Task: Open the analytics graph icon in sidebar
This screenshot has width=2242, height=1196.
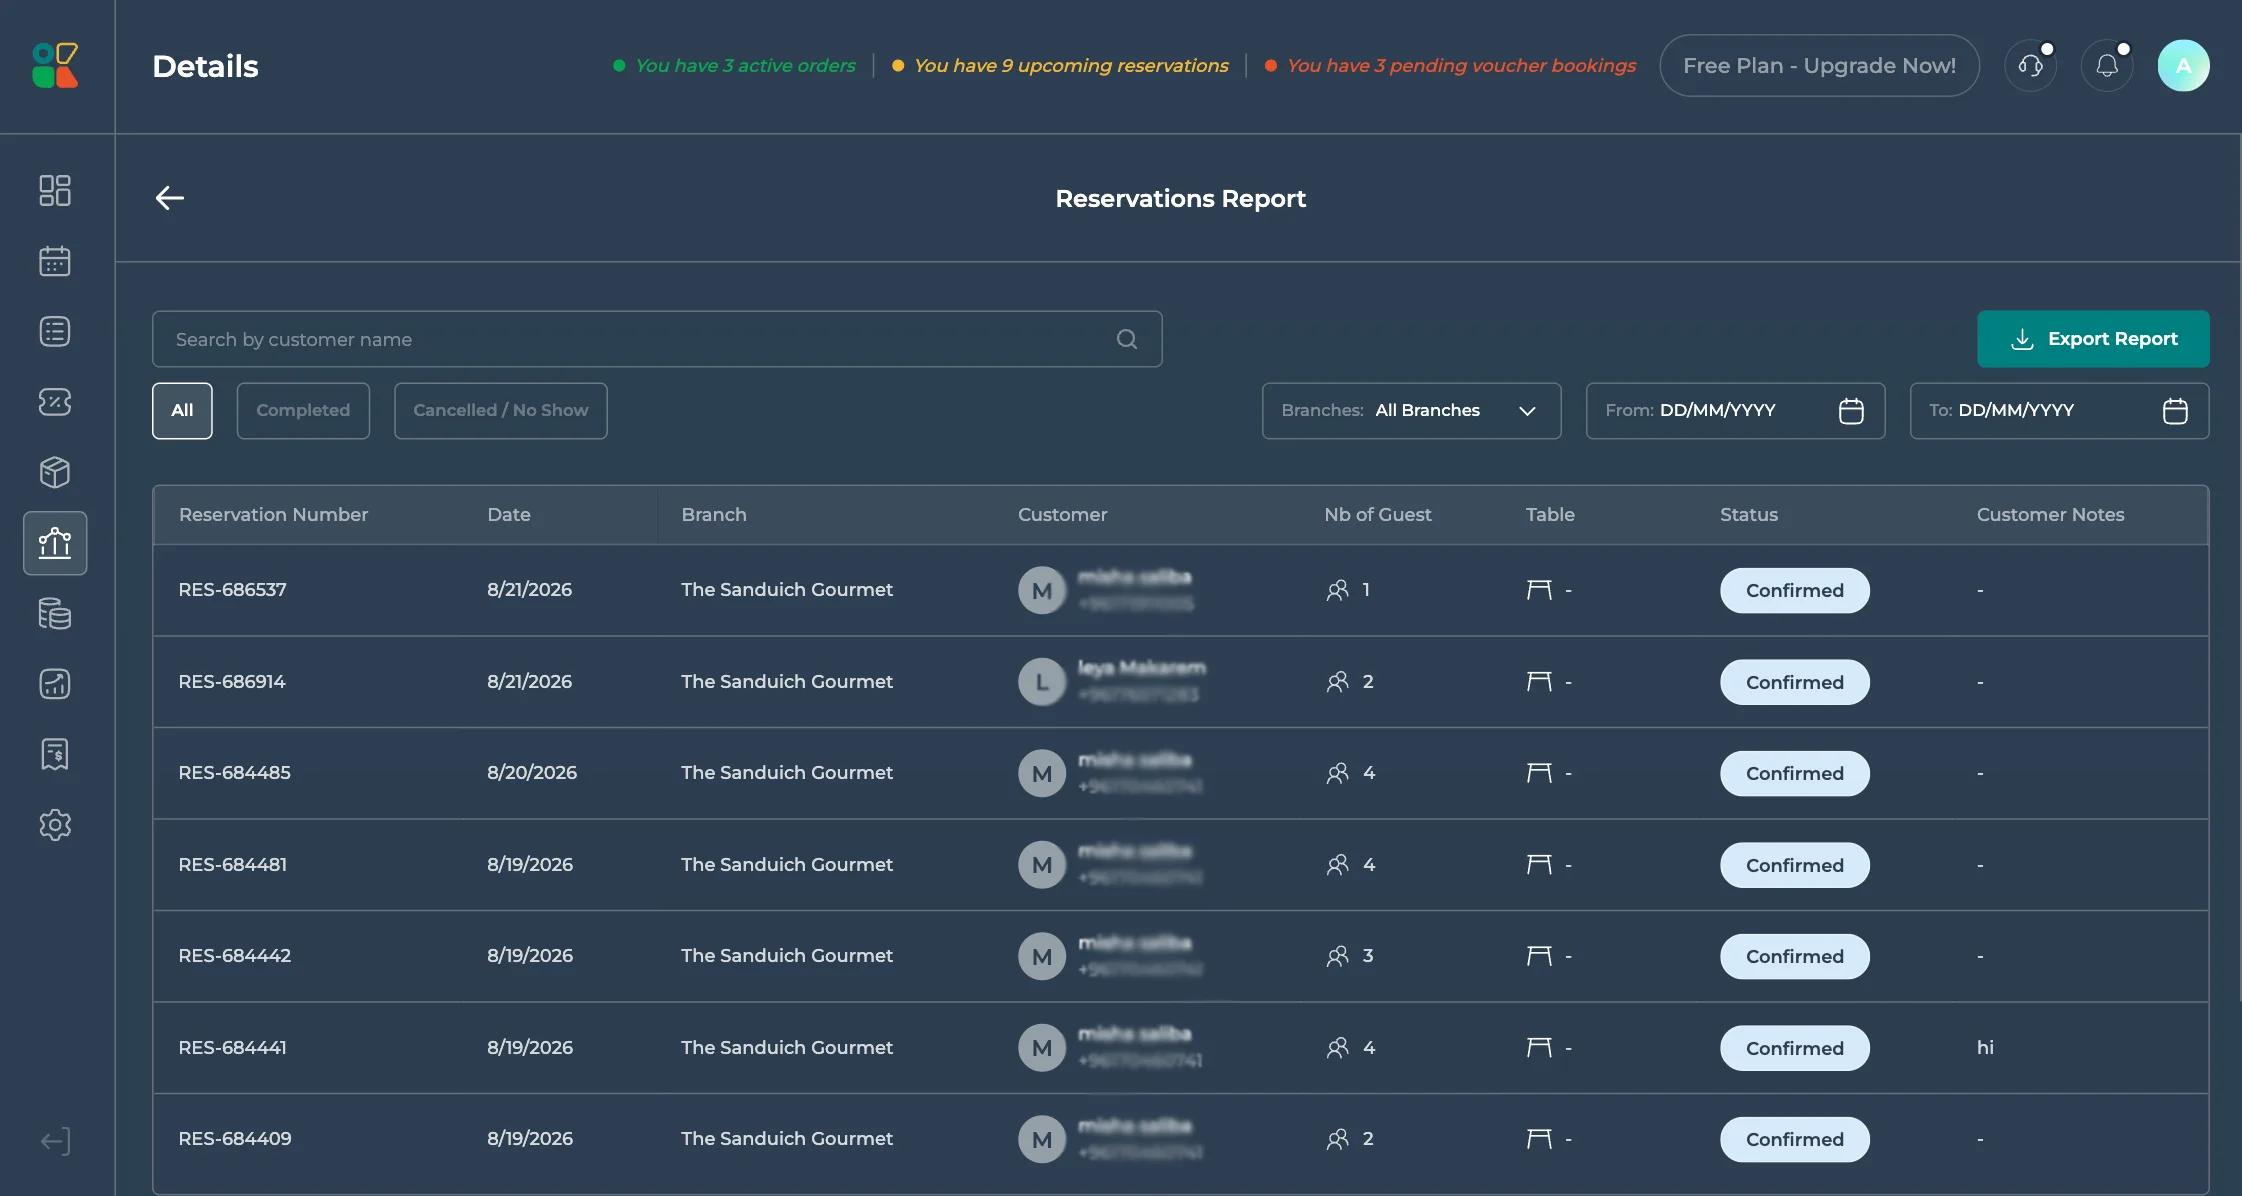Action: click(55, 684)
